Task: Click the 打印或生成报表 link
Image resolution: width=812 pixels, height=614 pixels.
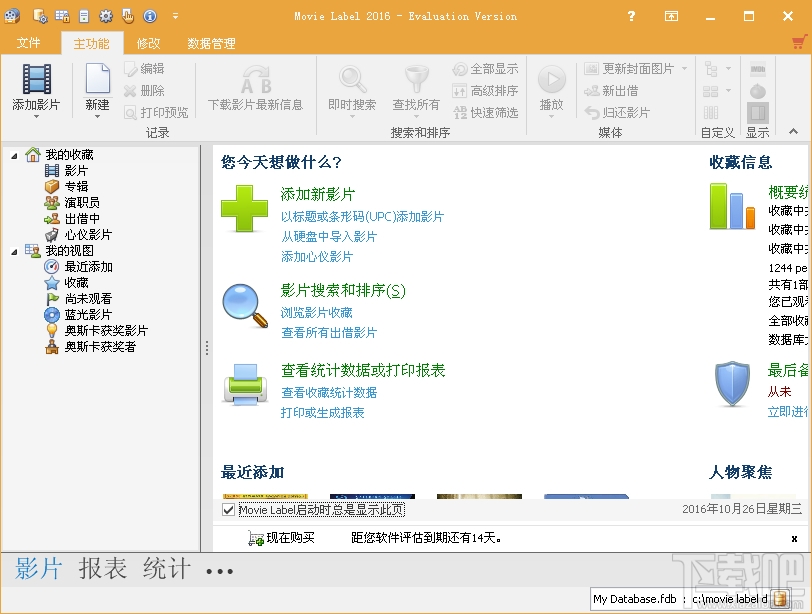Action: (x=323, y=413)
